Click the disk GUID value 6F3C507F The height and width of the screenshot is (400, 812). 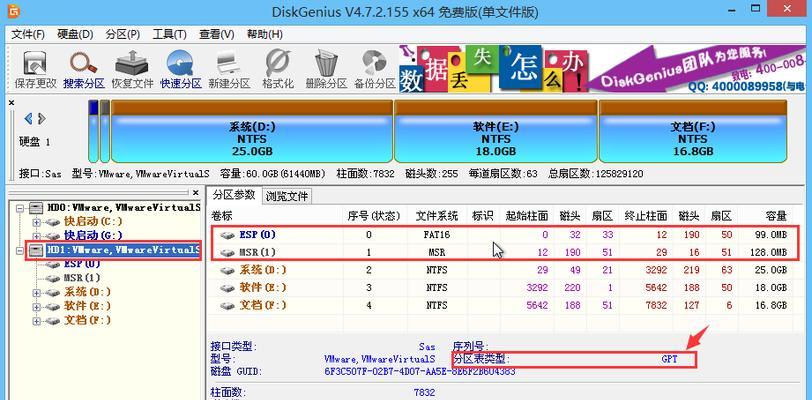(419, 372)
